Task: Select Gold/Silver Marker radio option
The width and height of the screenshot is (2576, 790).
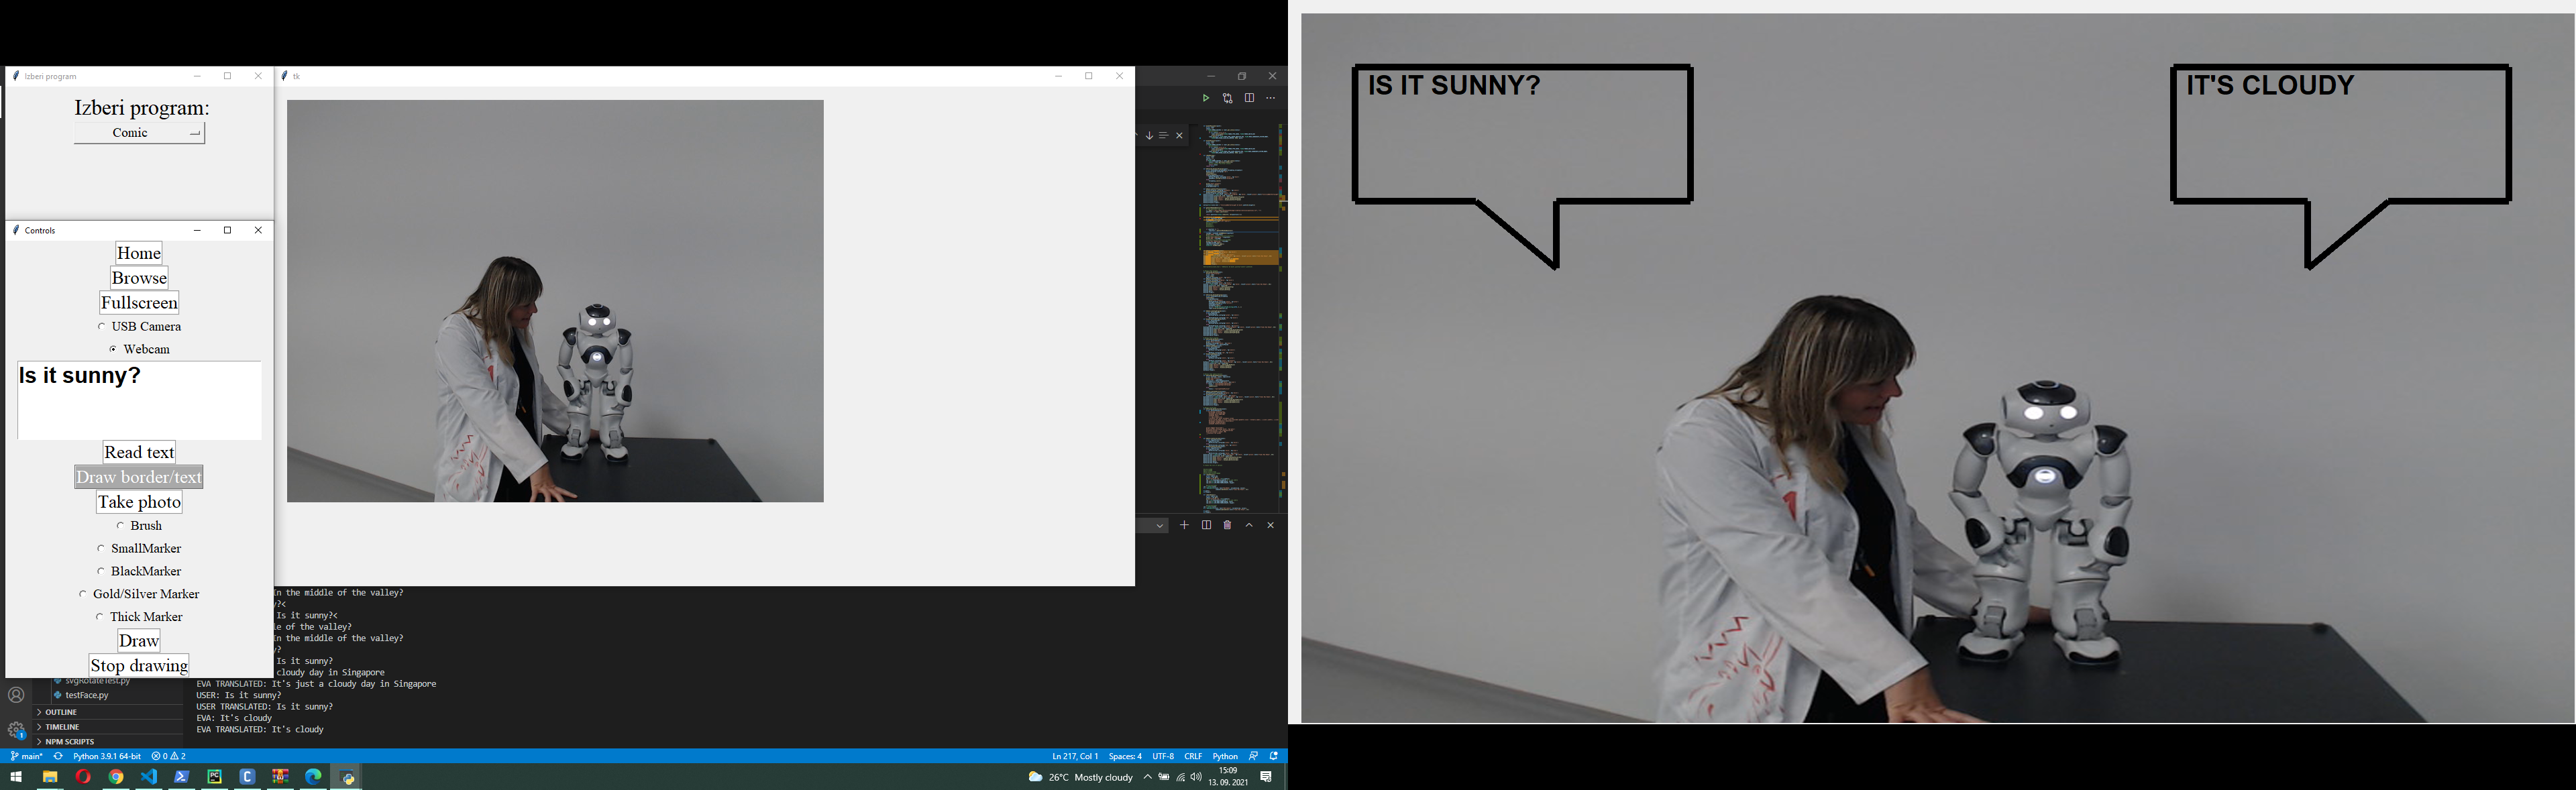Action: 83,594
